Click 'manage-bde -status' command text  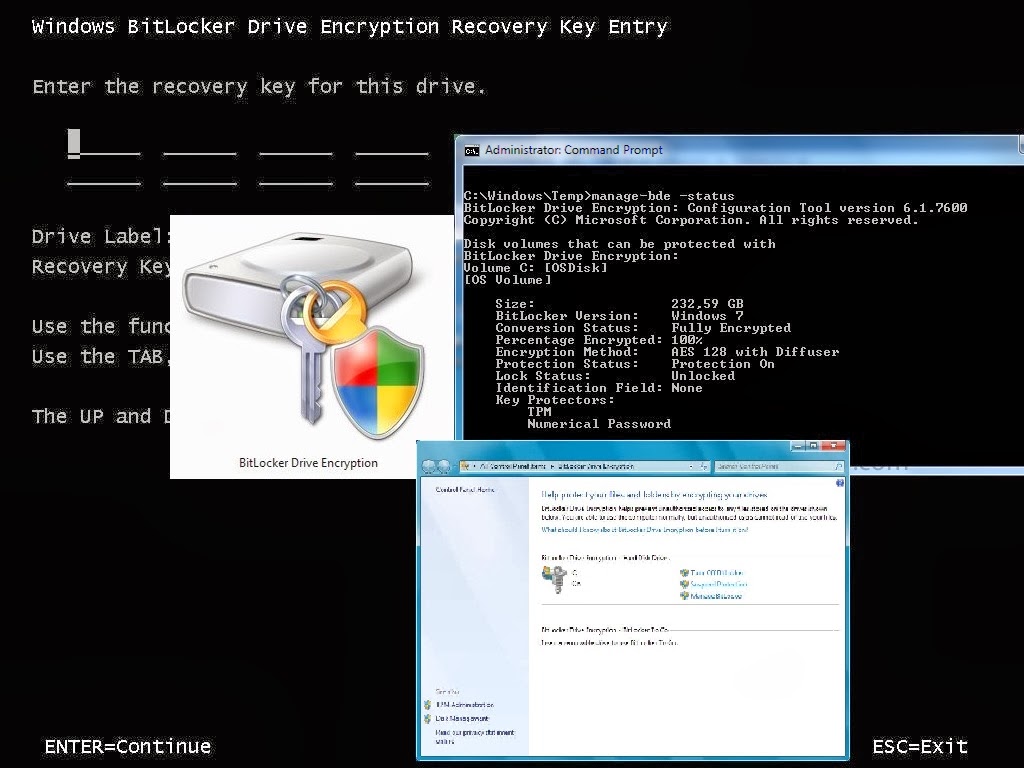pos(663,196)
